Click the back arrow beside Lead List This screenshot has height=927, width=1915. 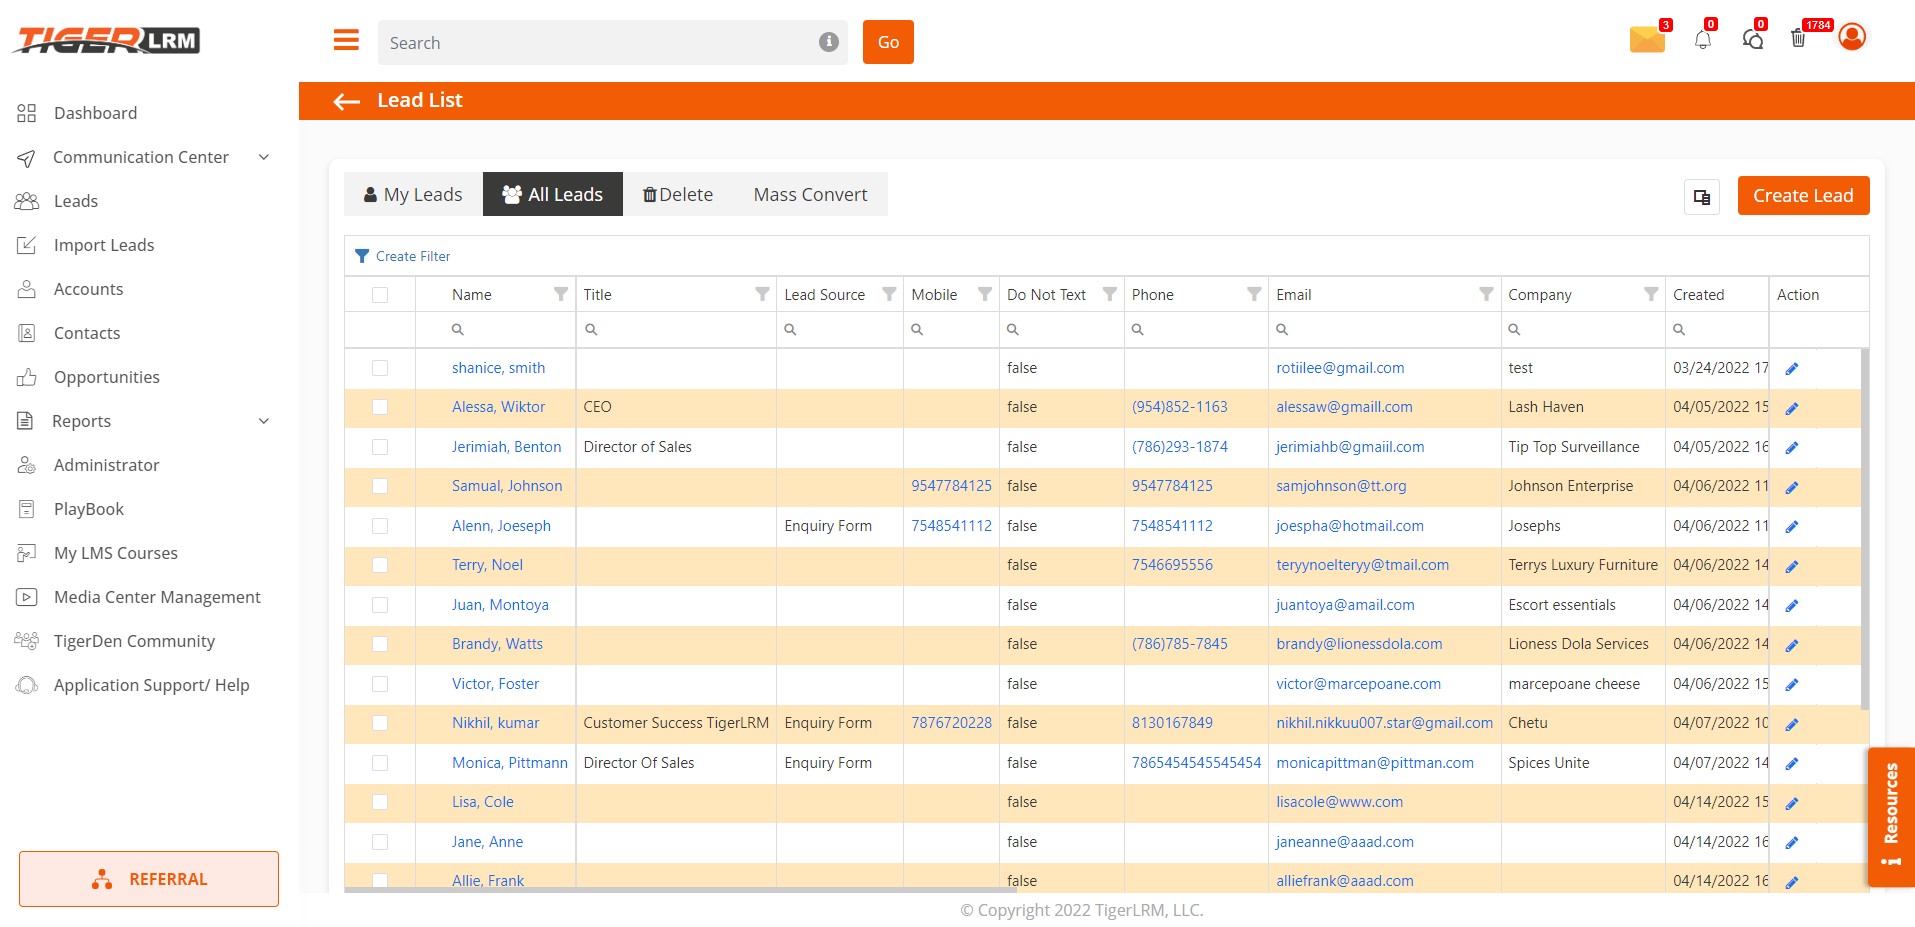(347, 101)
